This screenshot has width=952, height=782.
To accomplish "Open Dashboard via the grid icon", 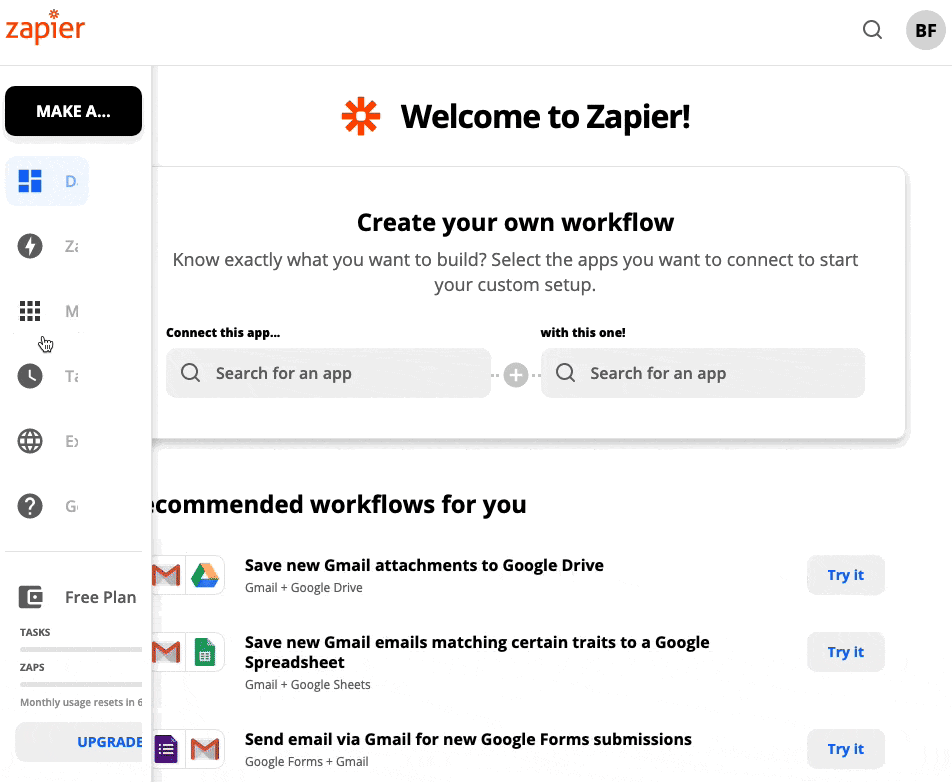I will coord(31,181).
